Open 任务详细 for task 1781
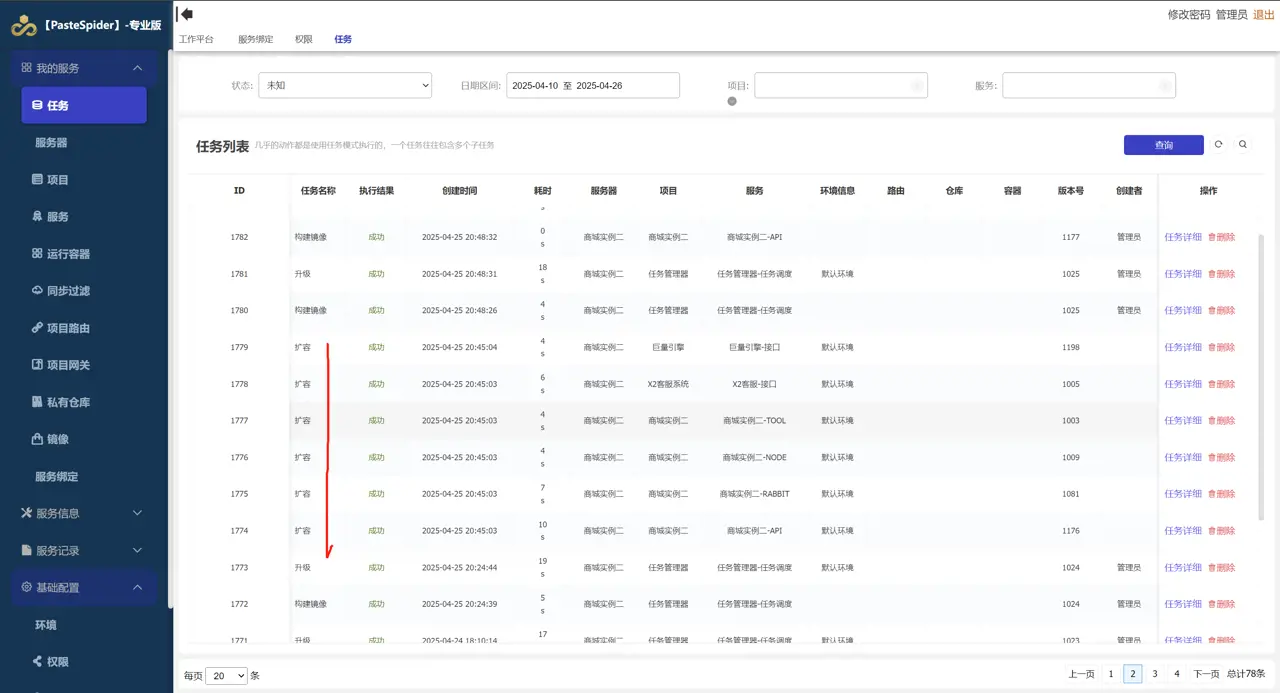 coord(1183,274)
